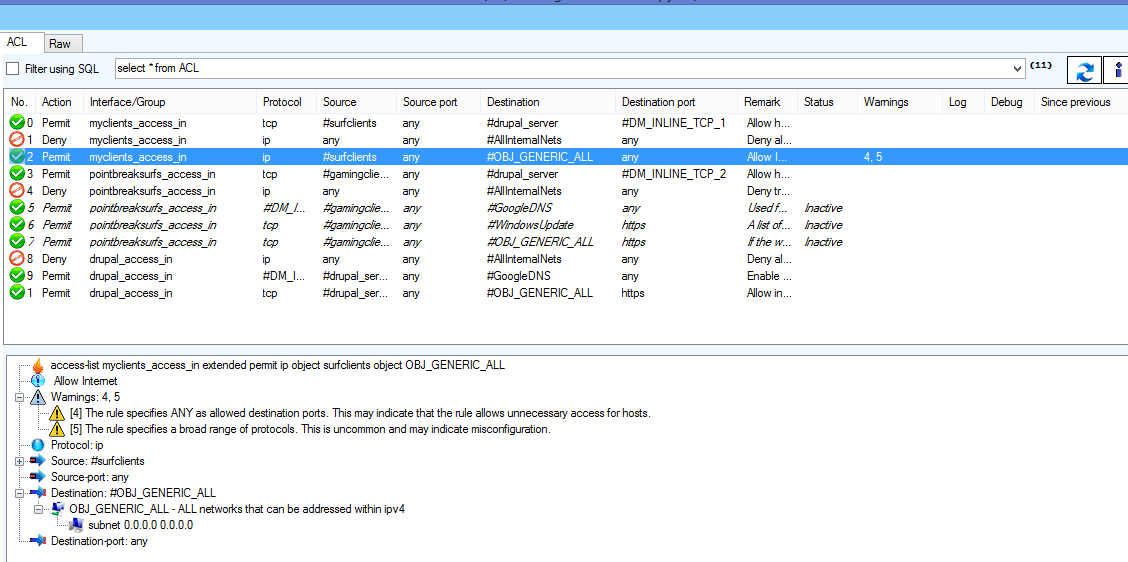This screenshot has height=562, width=1128.
Task: Select warning [4] ANY destination ports
Action: coord(360,413)
